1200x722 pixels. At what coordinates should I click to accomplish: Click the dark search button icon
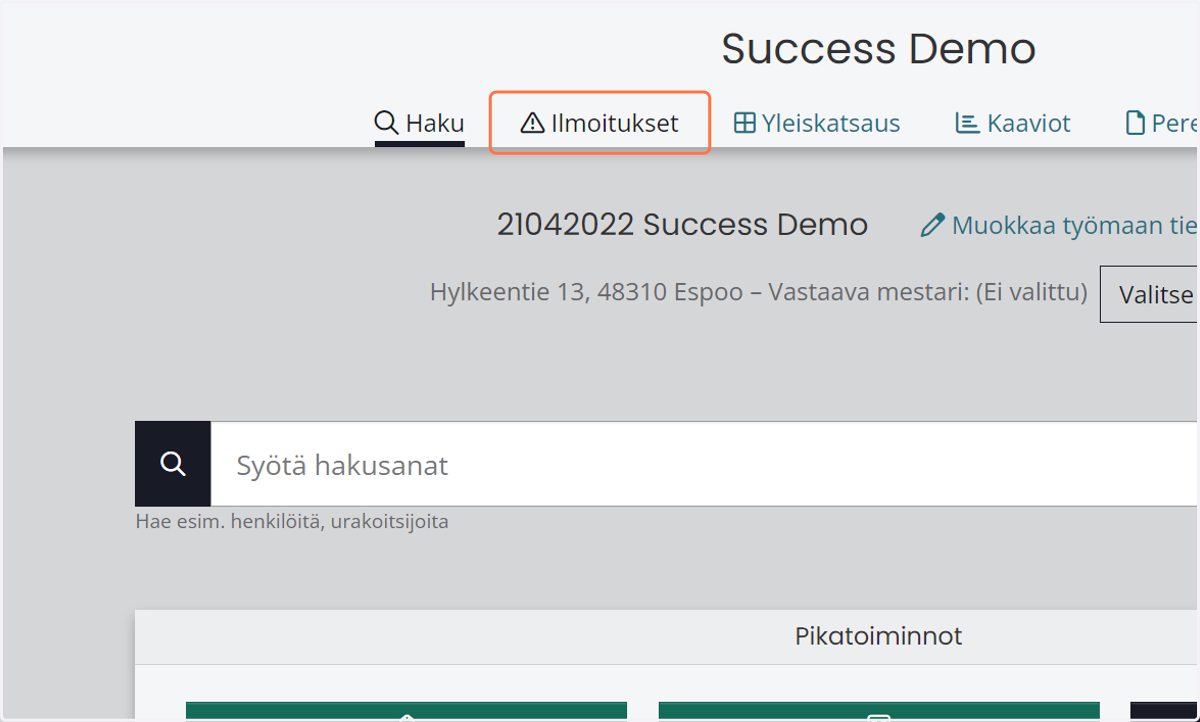(173, 464)
